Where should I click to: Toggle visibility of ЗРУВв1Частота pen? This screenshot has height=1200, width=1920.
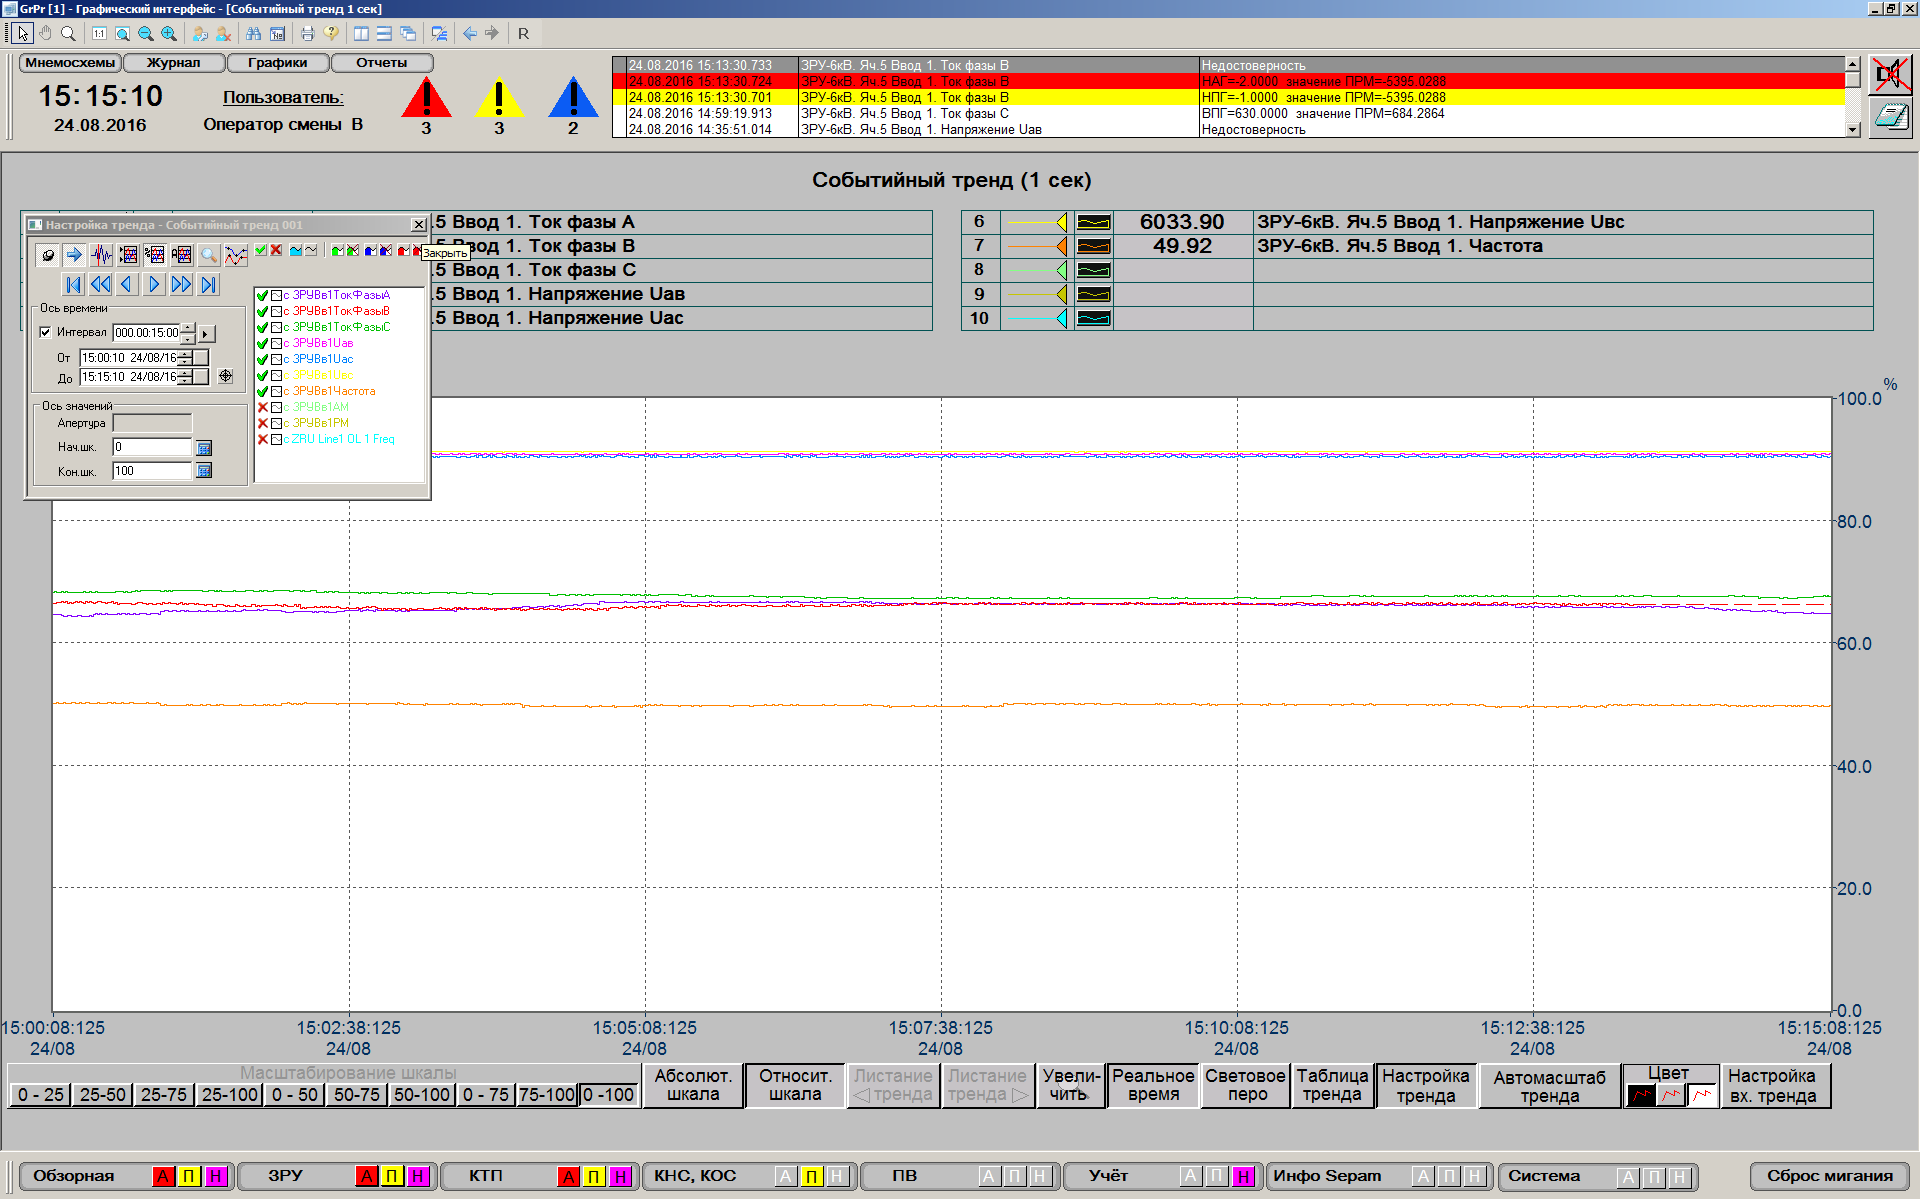[263, 391]
